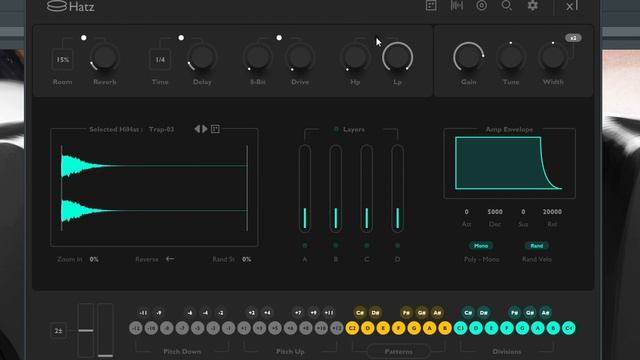Adjust the layer D volume slider
The height and width of the screenshot is (360, 640).
click(x=398, y=188)
